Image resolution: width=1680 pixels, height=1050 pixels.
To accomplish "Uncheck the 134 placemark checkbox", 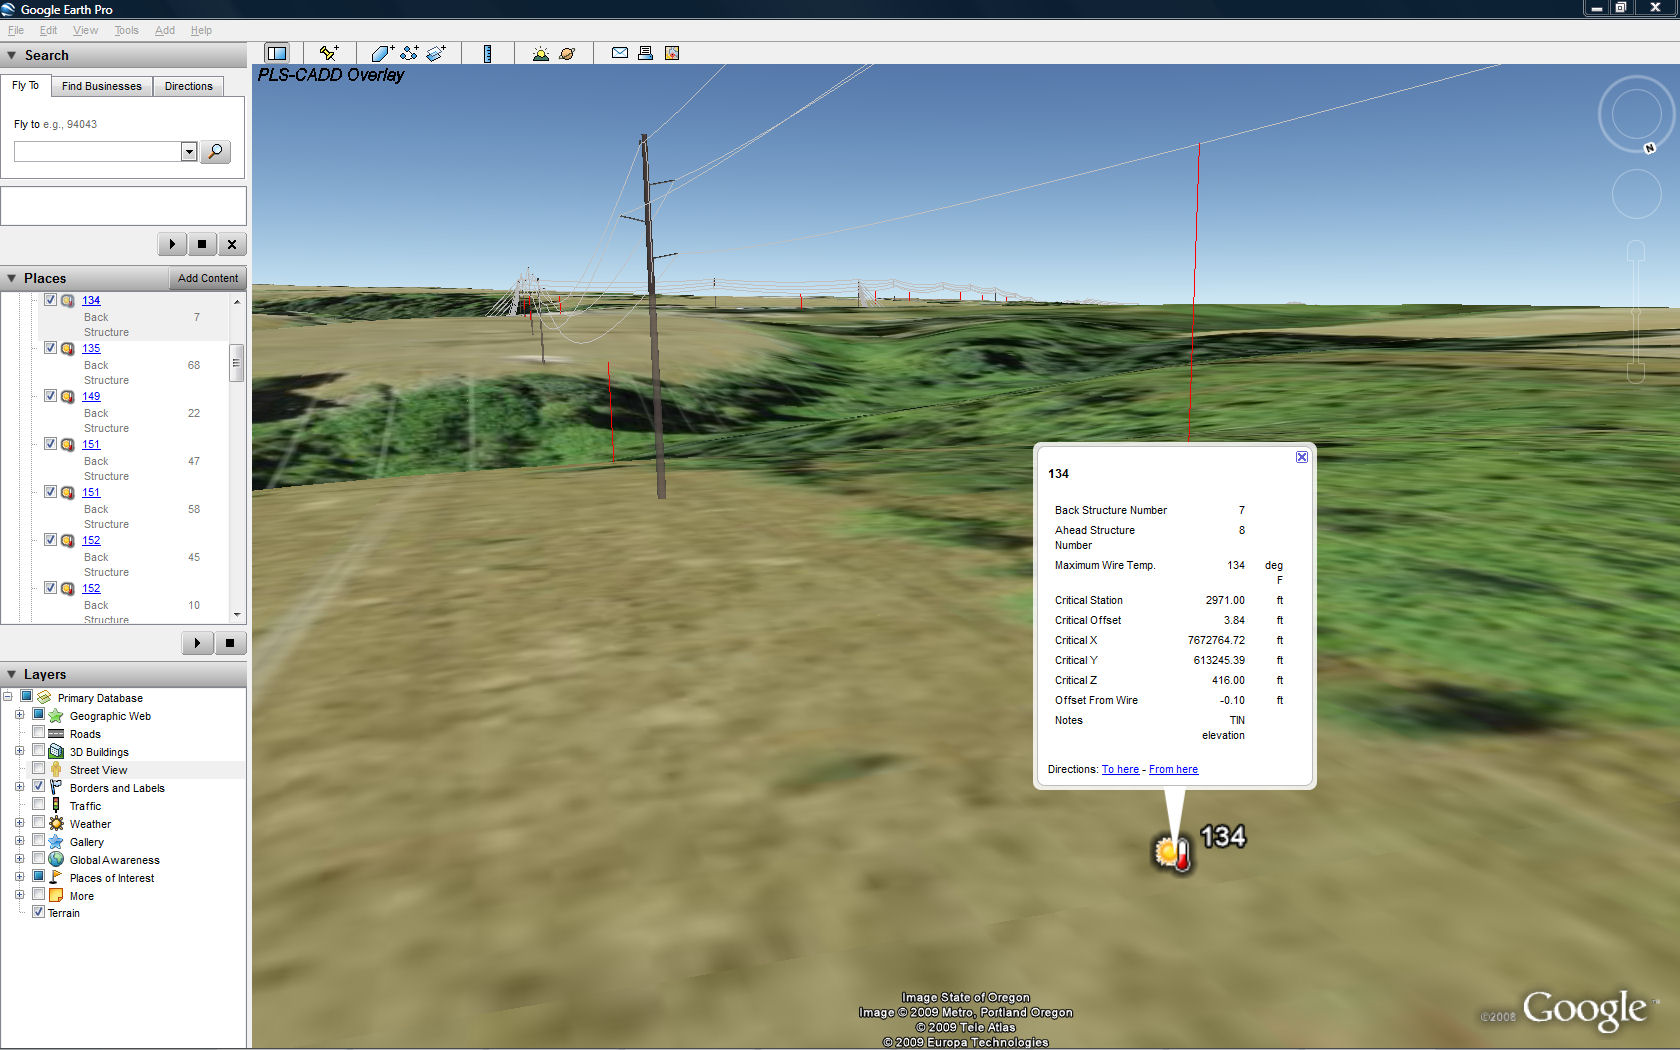I will pyautogui.click(x=50, y=300).
